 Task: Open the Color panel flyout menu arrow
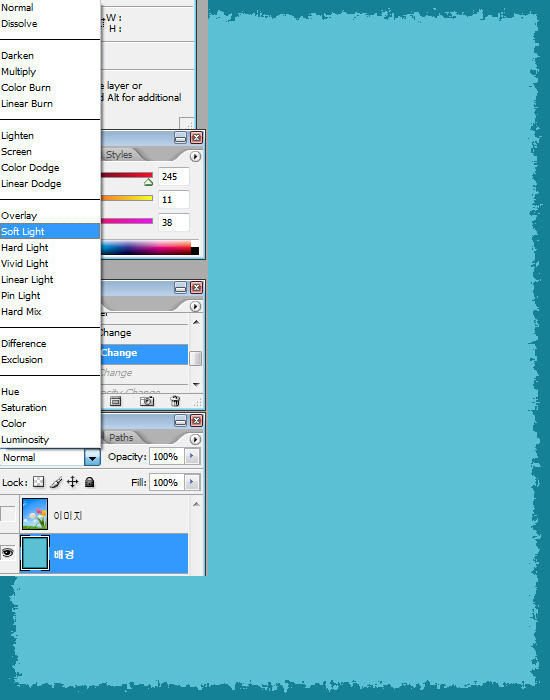coord(195,157)
